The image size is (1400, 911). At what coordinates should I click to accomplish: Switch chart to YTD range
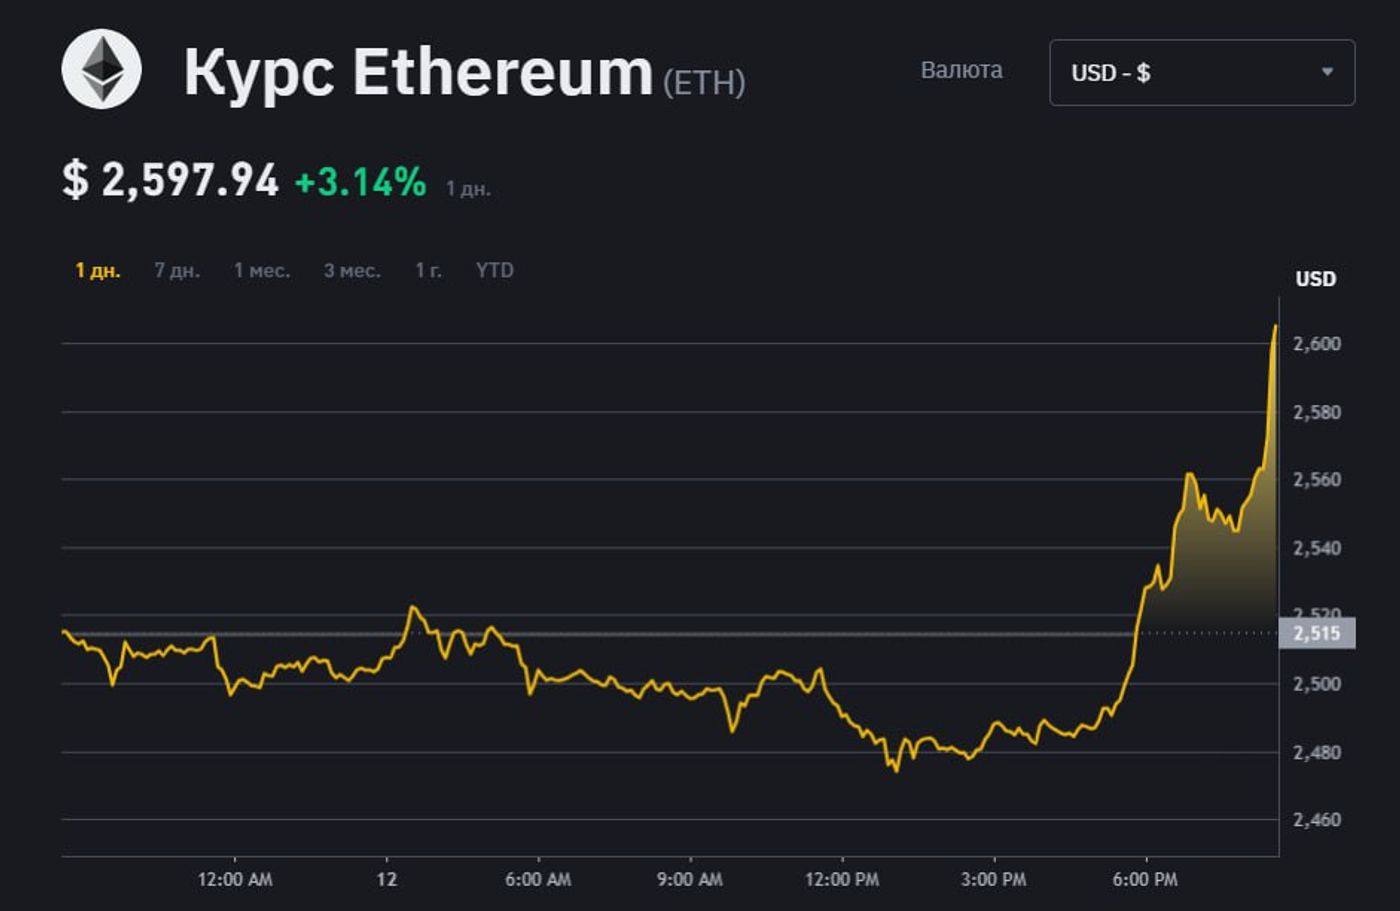tap(495, 270)
